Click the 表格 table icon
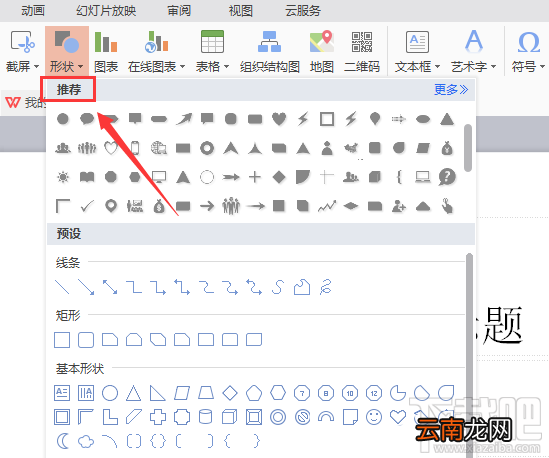The height and width of the screenshot is (458, 549). coord(212,42)
